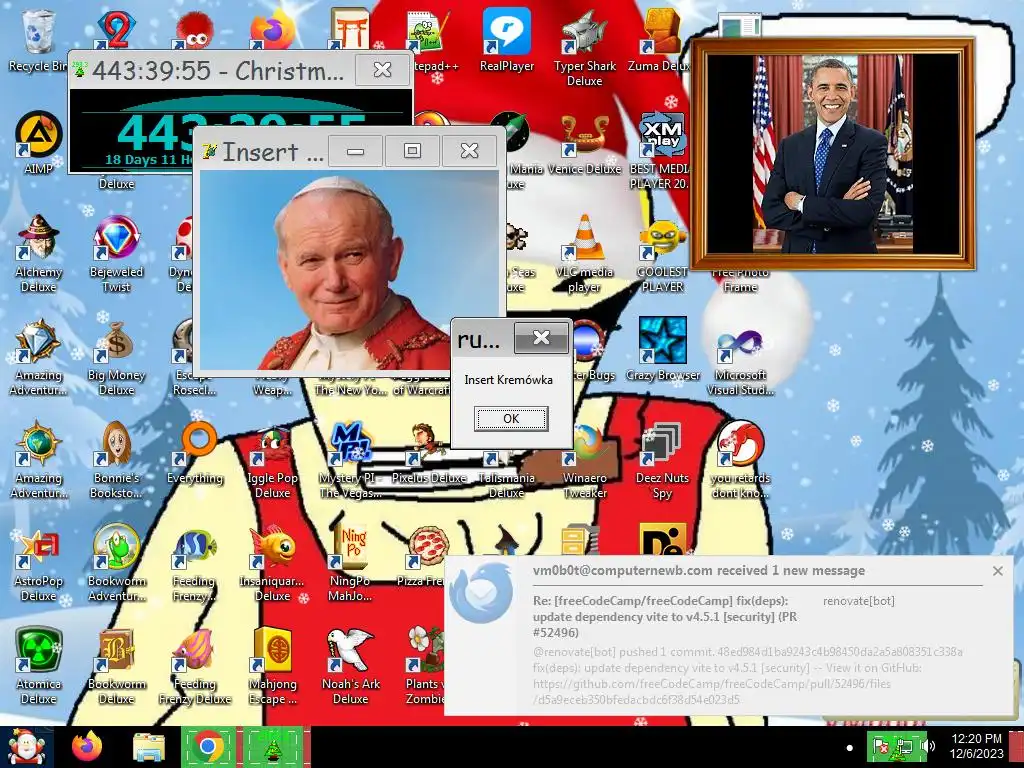Image resolution: width=1024 pixels, height=768 pixels.
Task: Dismiss the Thunderbird new message notification
Action: coord(997,571)
